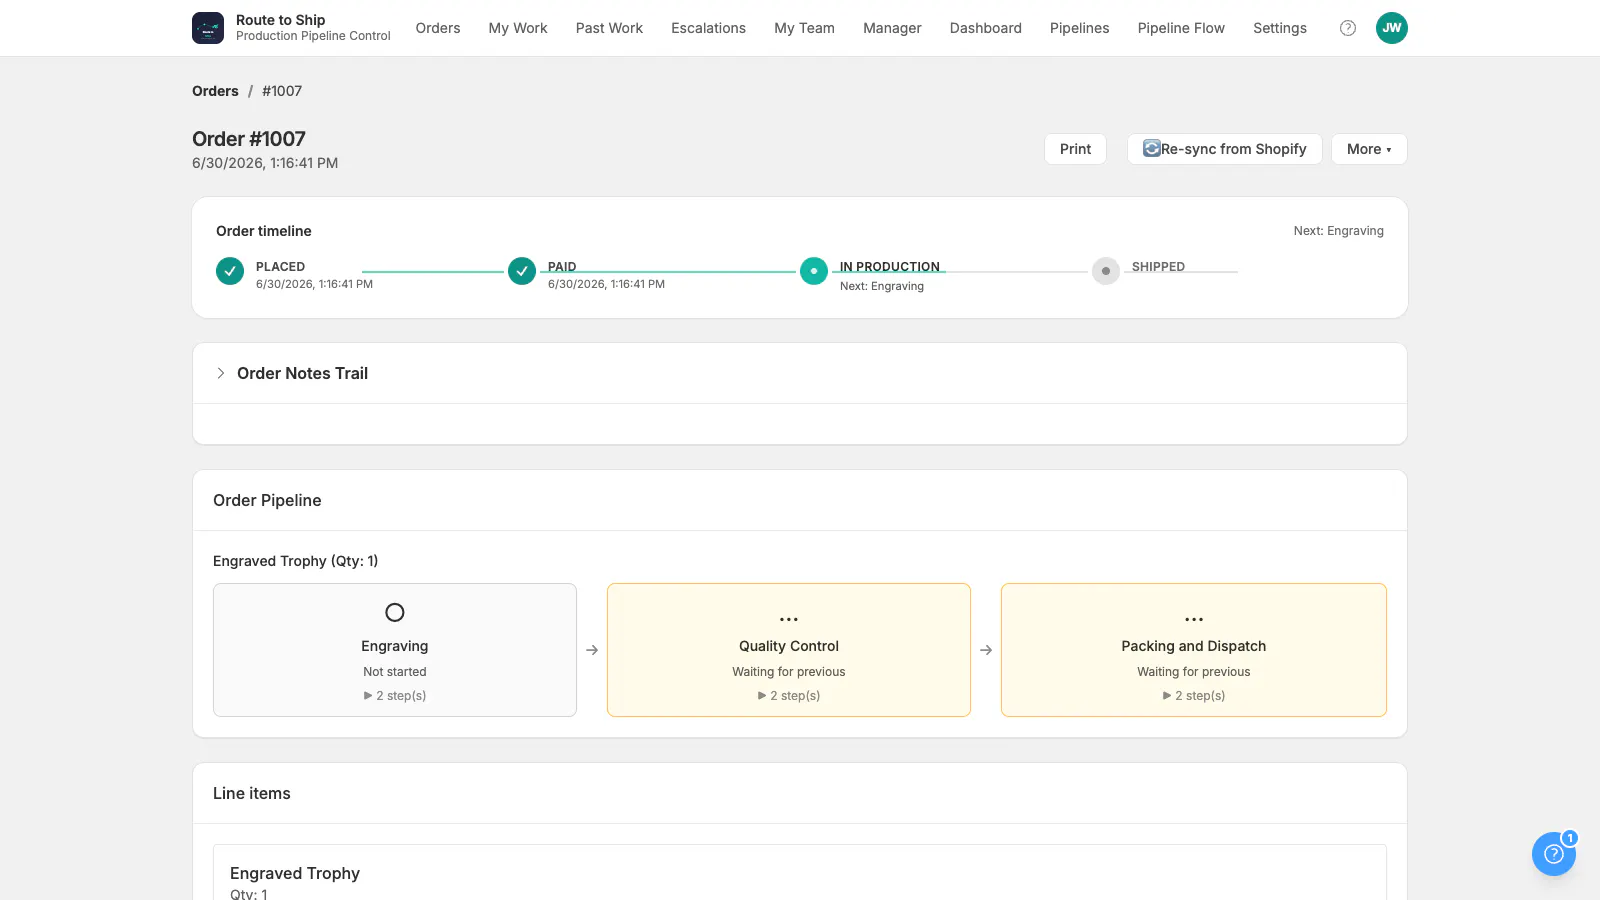Screen dimensions: 1600x900
Task: Expand Packing and Dispatch's 2 step(s) disclosure
Action: pyautogui.click(x=1194, y=695)
